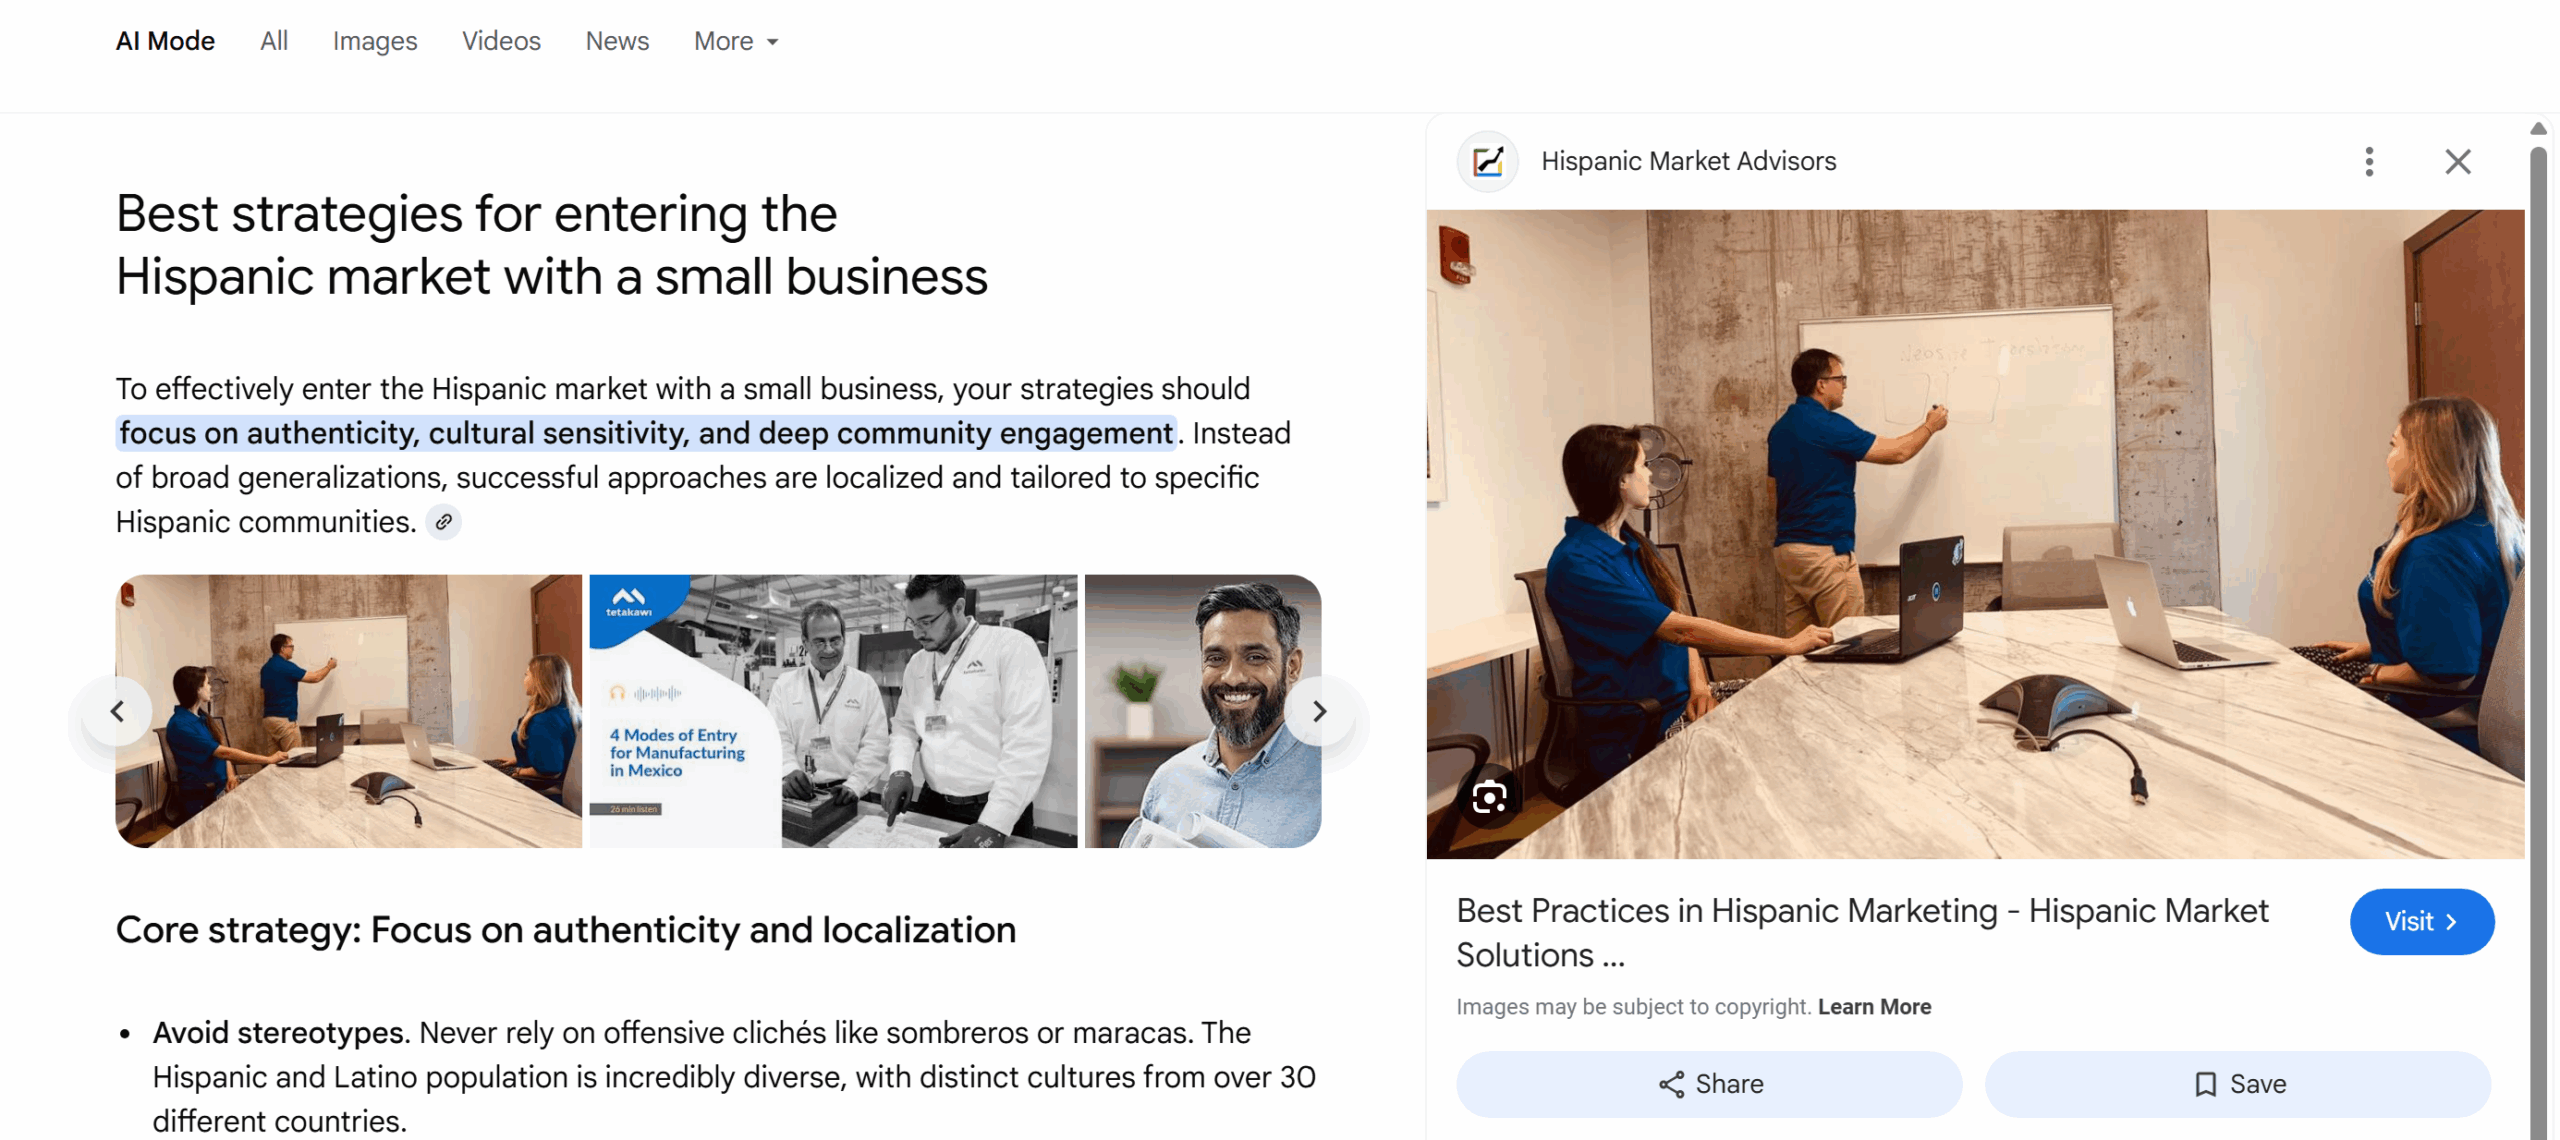Click the Share button
Image resolution: width=2560 pixels, height=1140 pixels.
pyautogui.click(x=1708, y=1084)
